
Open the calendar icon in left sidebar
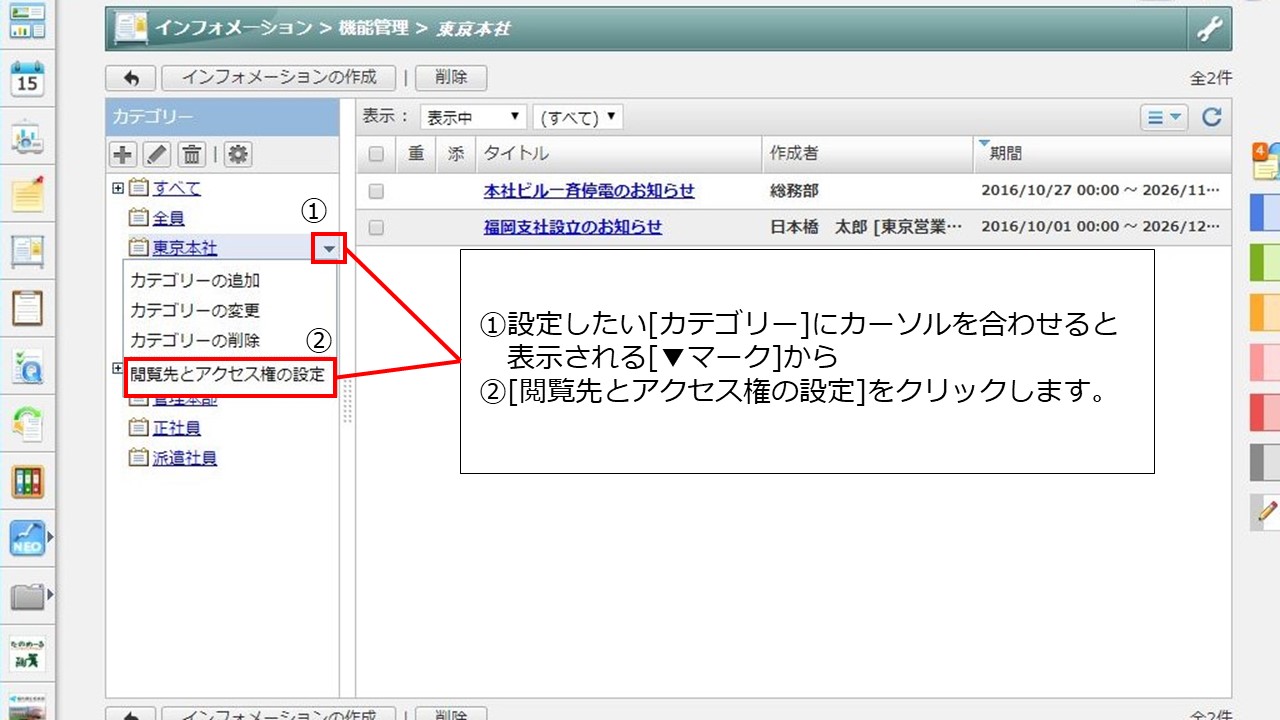click(x=27, y=79)
